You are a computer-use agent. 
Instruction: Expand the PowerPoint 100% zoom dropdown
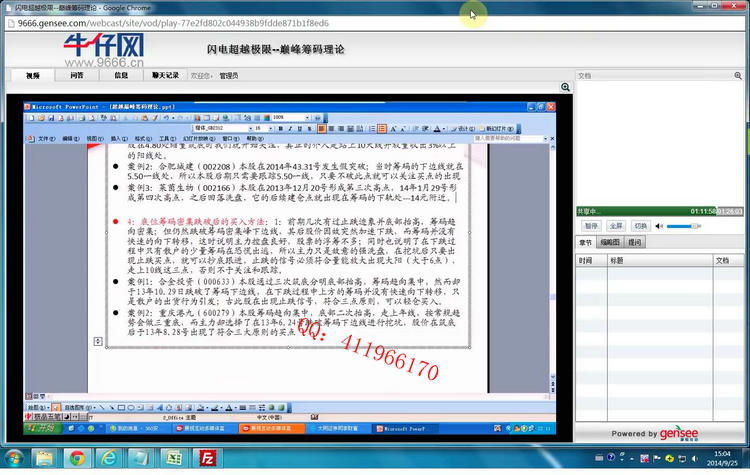307,117
